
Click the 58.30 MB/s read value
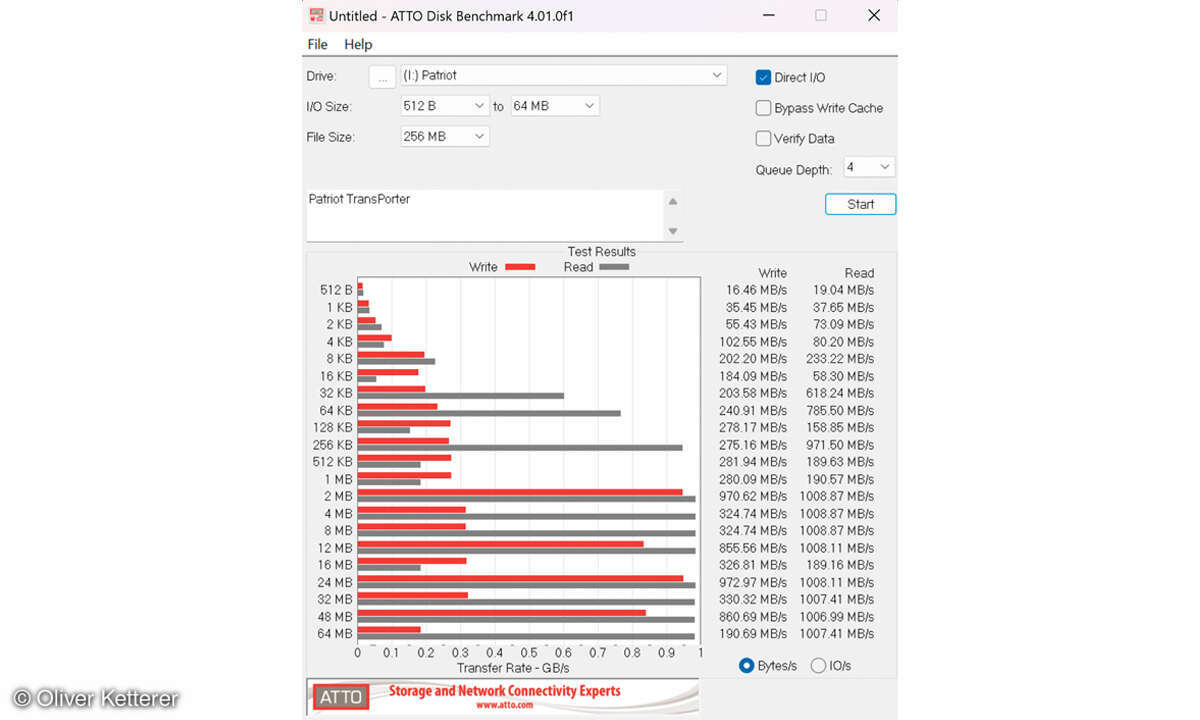click(x=843, y=376)
